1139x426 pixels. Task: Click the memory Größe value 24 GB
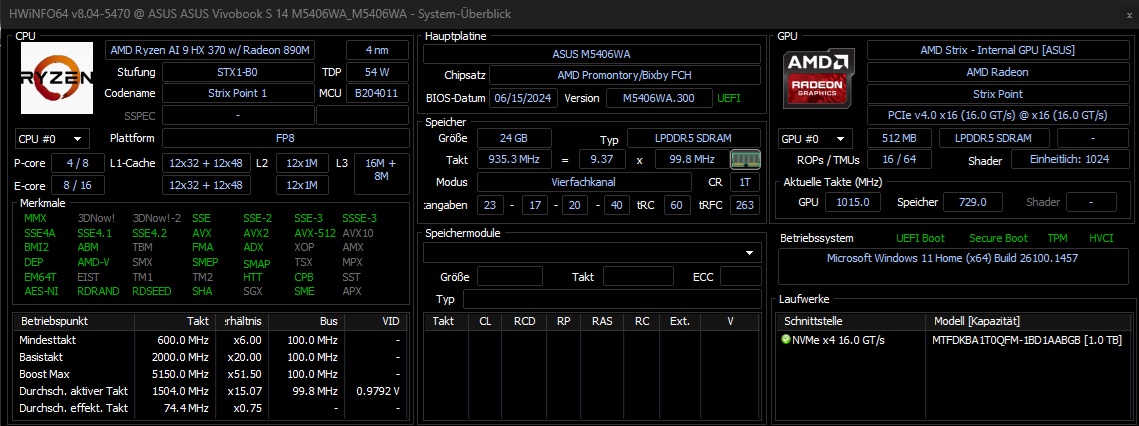tap(514, 138)
